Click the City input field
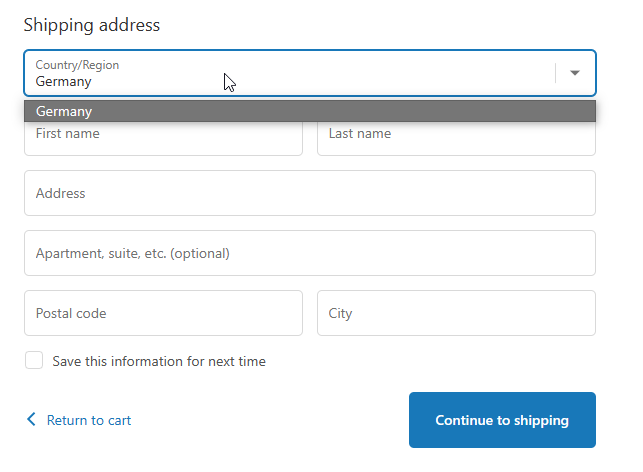 456,313
